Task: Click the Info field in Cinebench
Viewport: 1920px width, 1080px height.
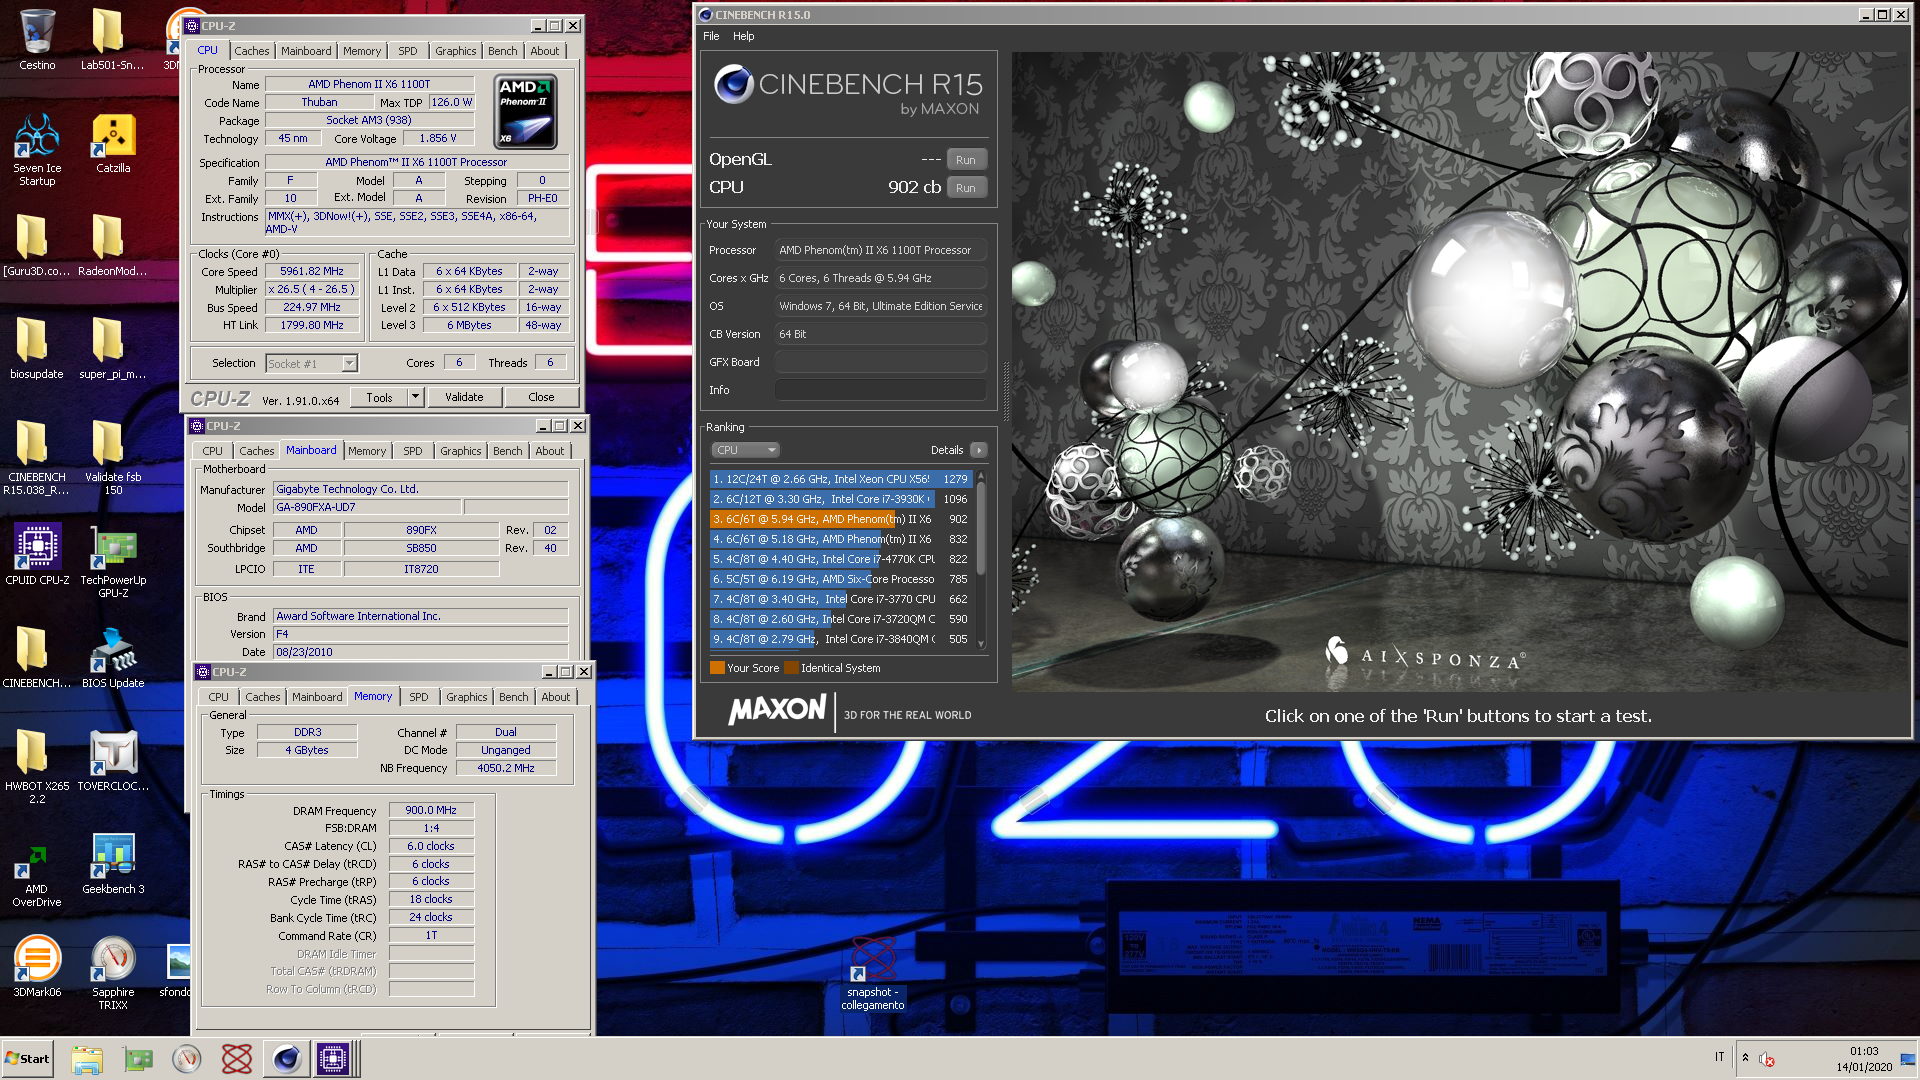Action: (881, 390)
